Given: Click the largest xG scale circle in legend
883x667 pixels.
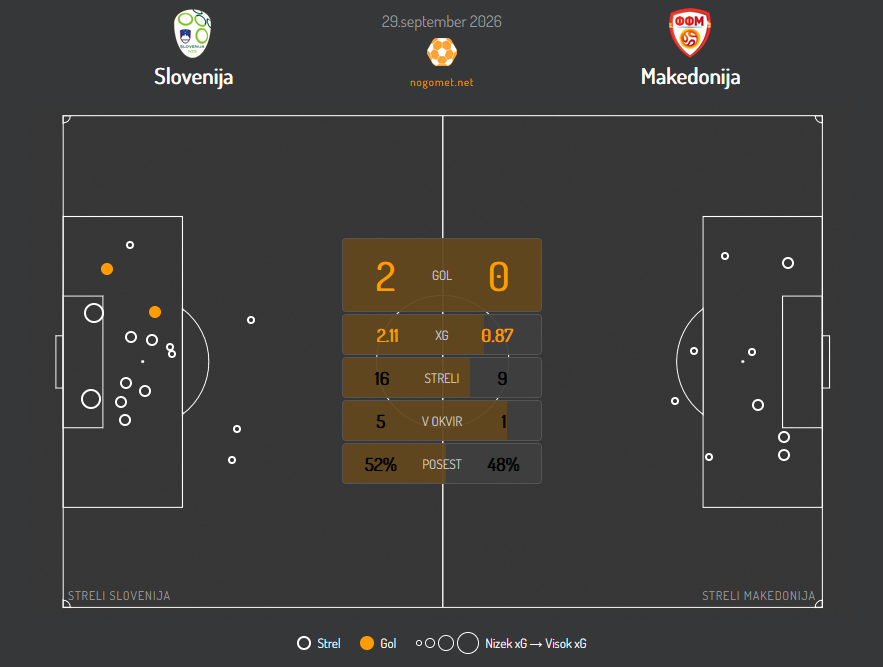Looking at the screenshot, I should coord(467,643).
